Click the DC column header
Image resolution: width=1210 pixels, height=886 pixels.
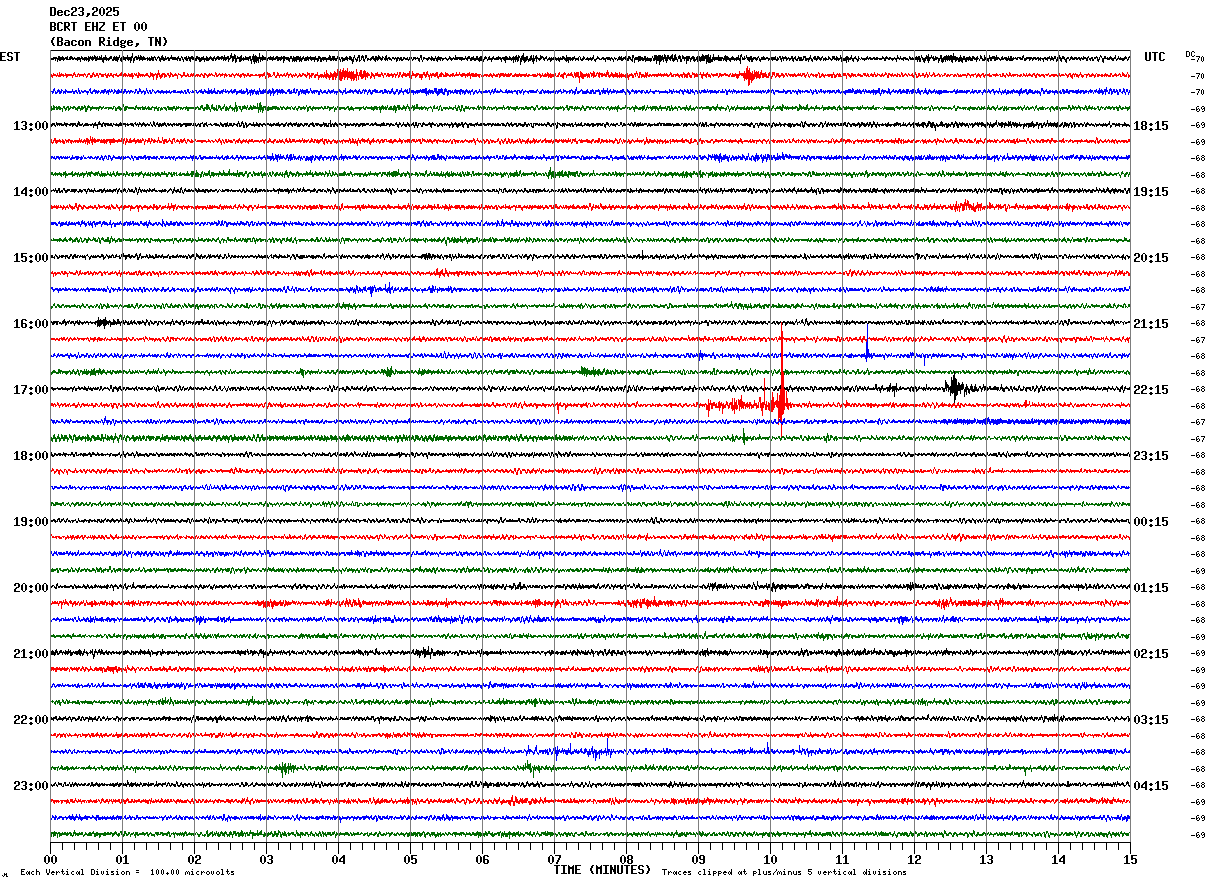point(1190,54)
